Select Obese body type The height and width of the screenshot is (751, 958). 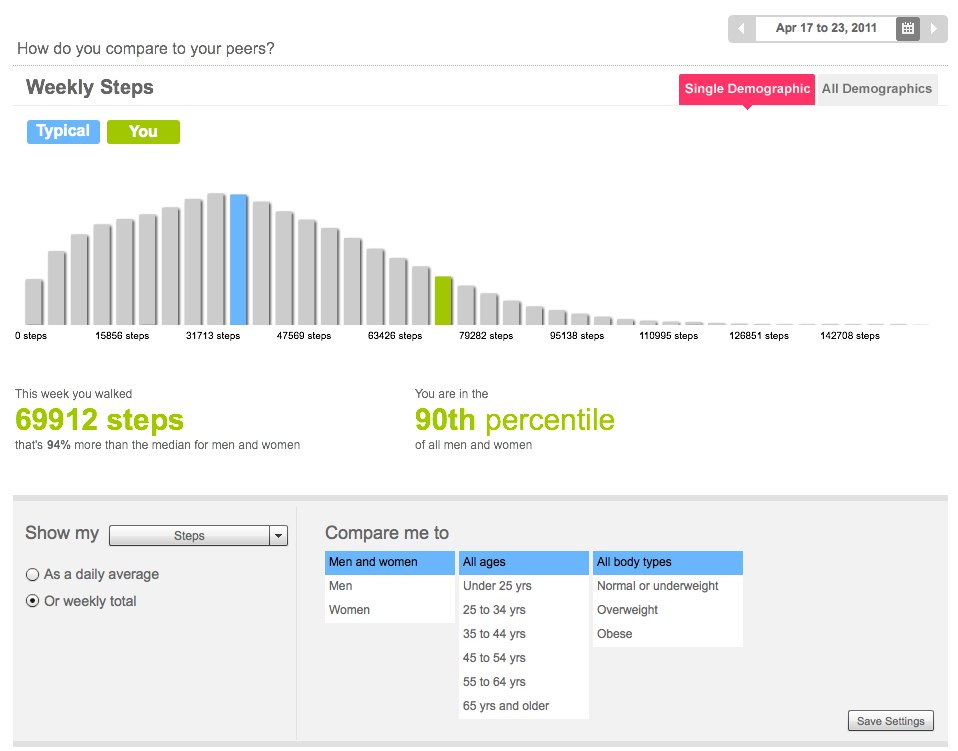coord(668,634)
